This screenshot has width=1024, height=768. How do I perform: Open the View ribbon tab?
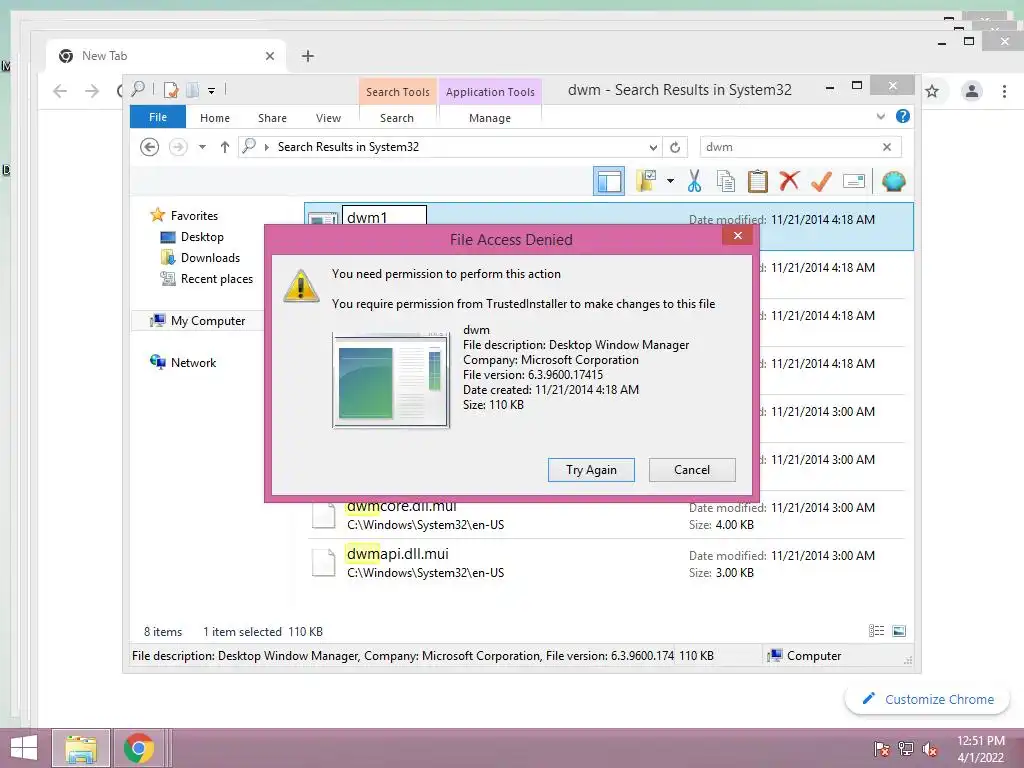328,118
